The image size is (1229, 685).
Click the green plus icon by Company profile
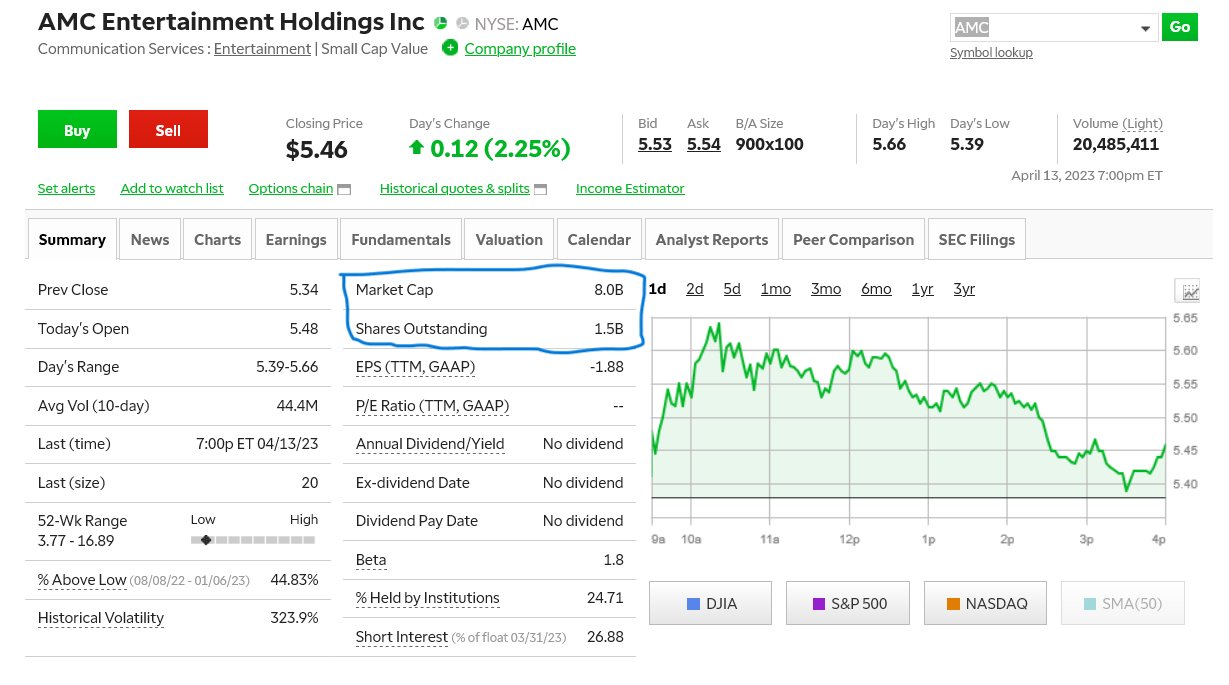450,48
